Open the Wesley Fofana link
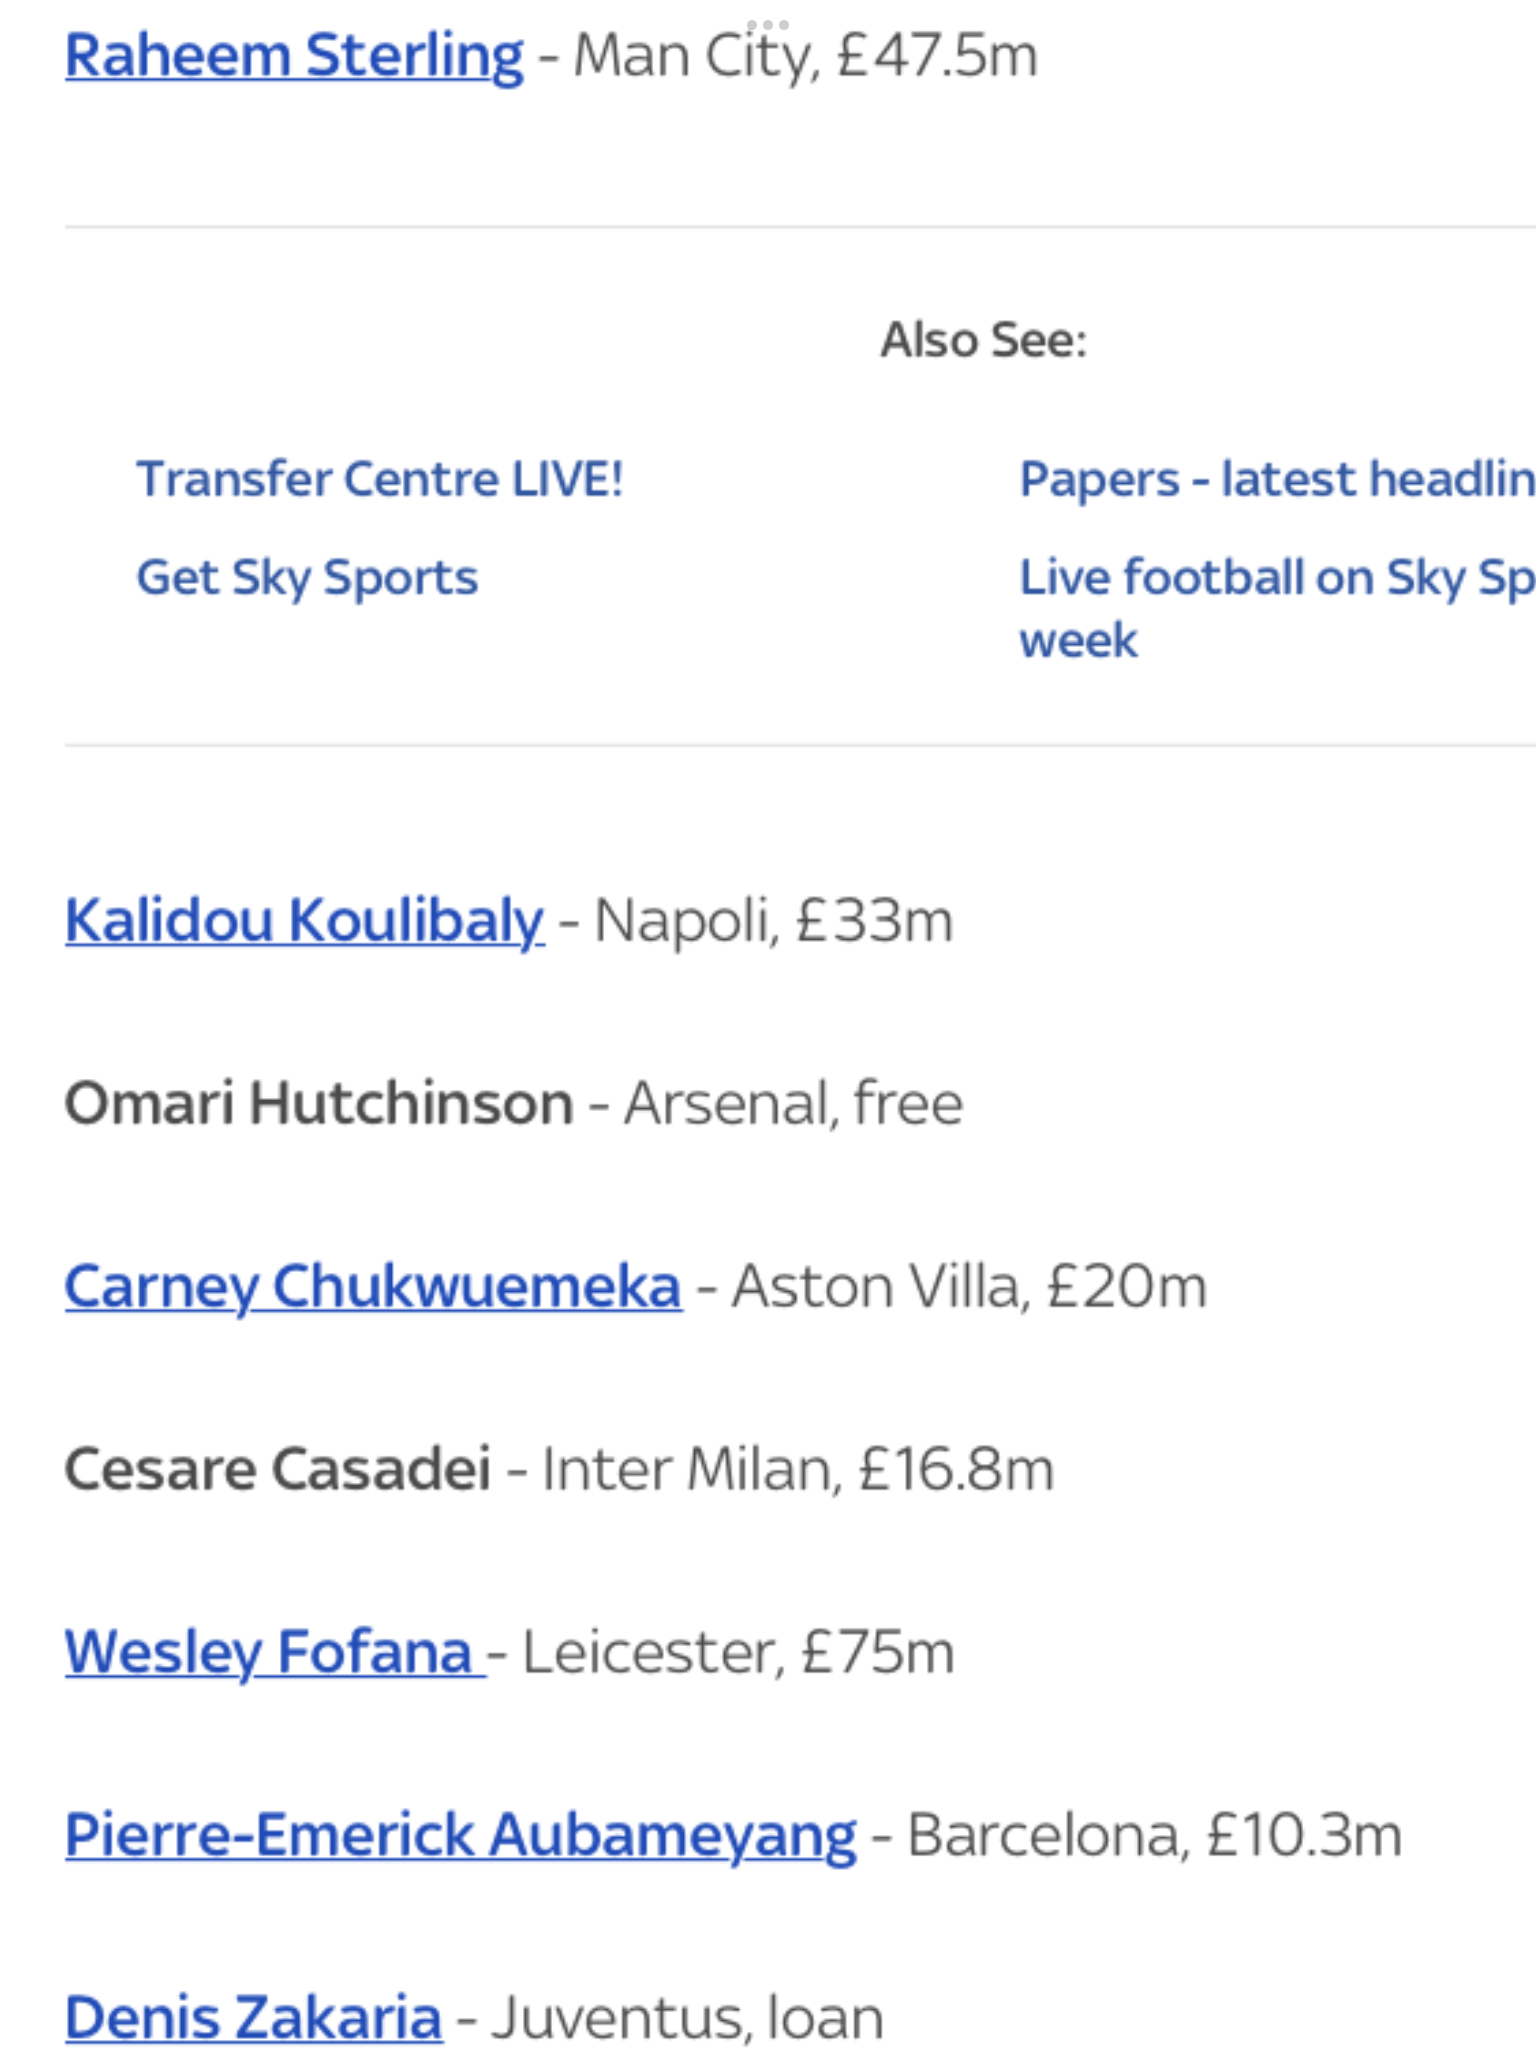This screenshot has width=1536, height=2048. 275,1652
